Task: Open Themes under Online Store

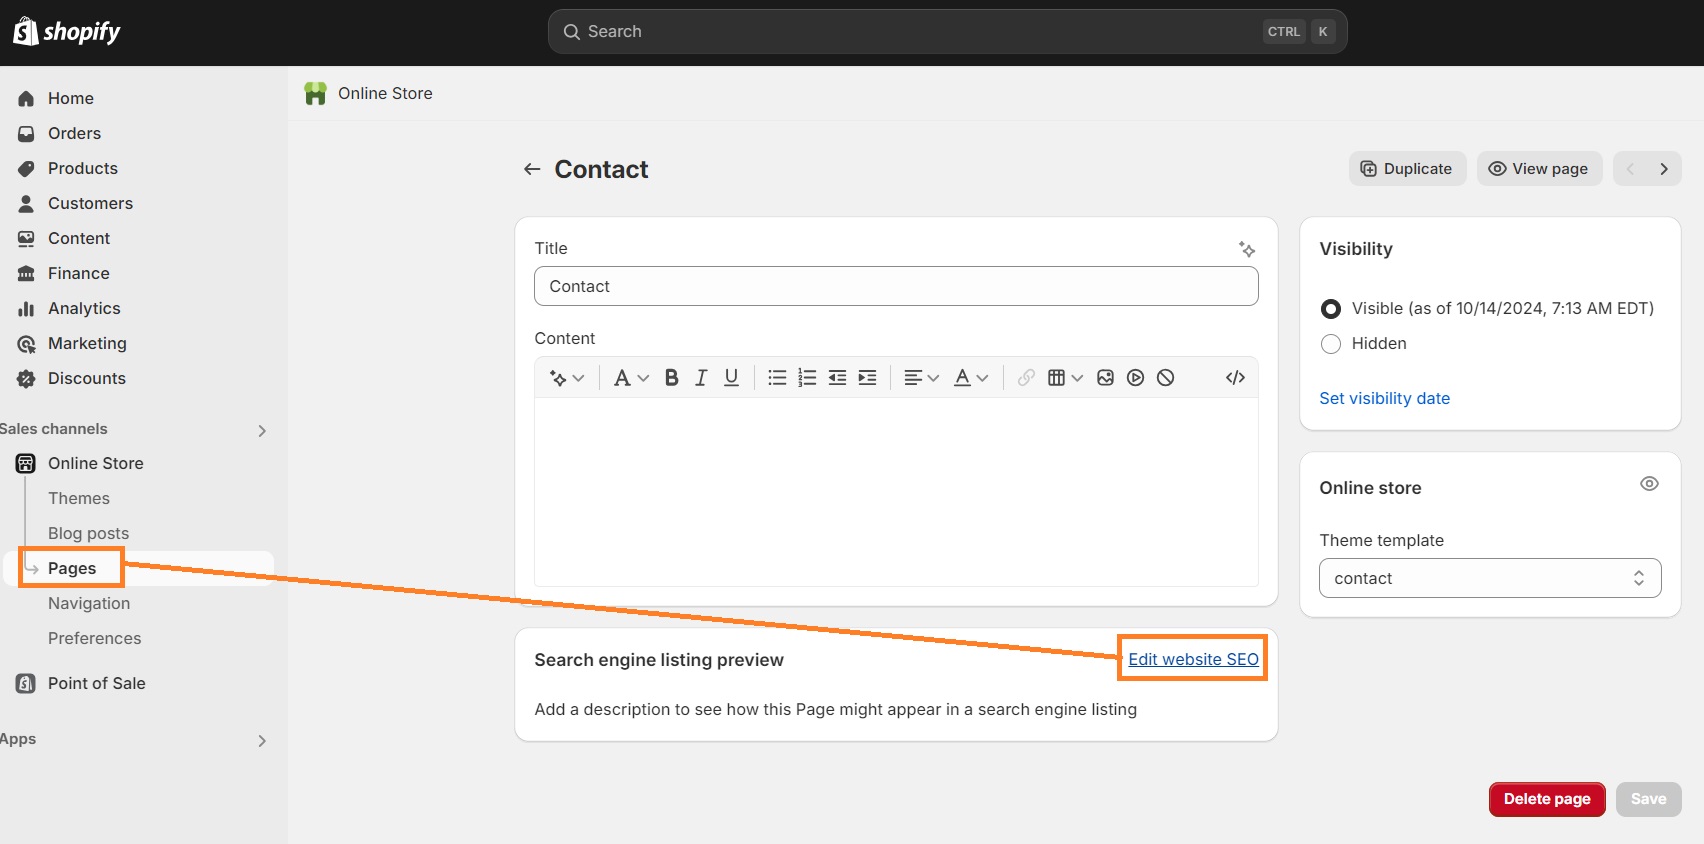Action: pyautogui.click(x=79, y=498)
